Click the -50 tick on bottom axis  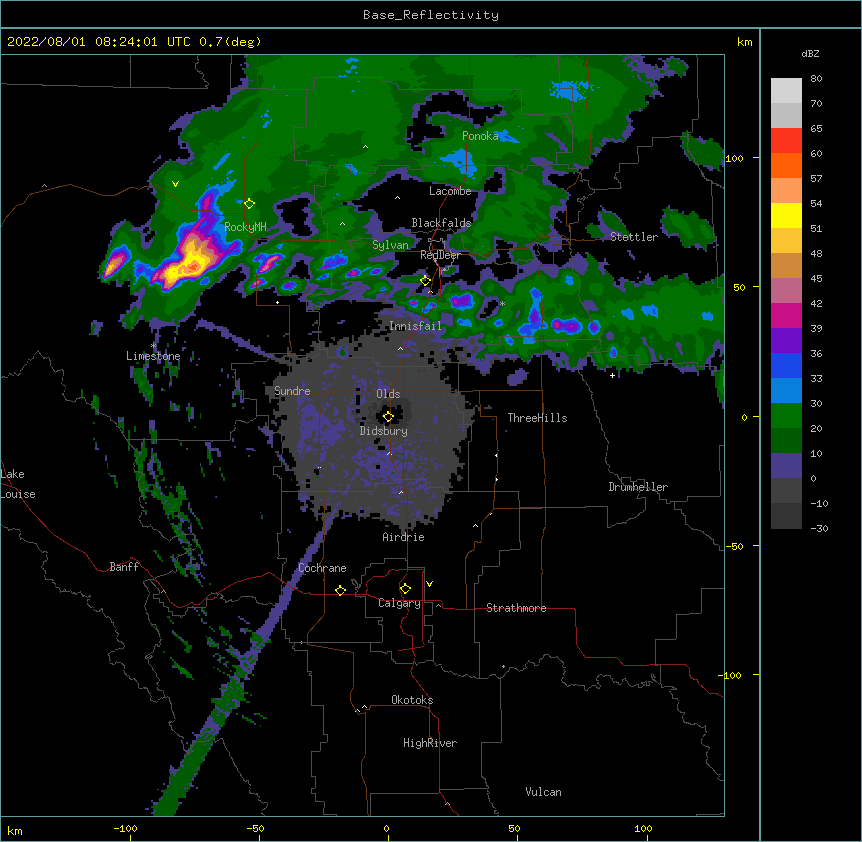(255, 829)
